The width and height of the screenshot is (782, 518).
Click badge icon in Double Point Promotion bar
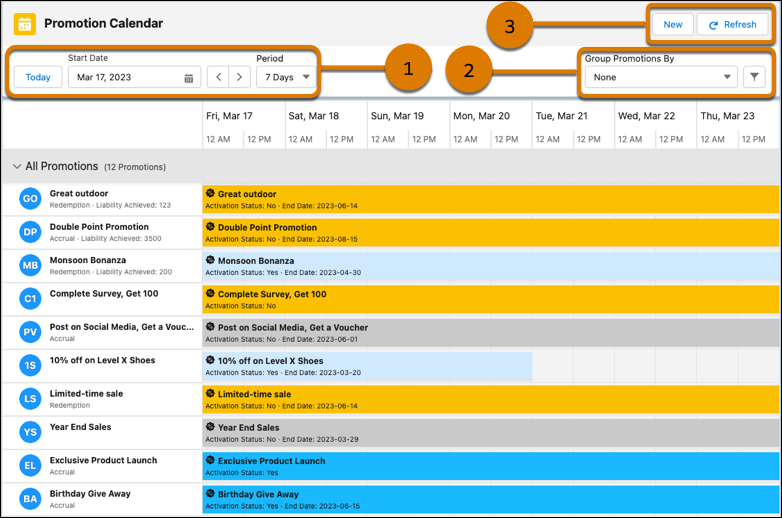[210, 226]
